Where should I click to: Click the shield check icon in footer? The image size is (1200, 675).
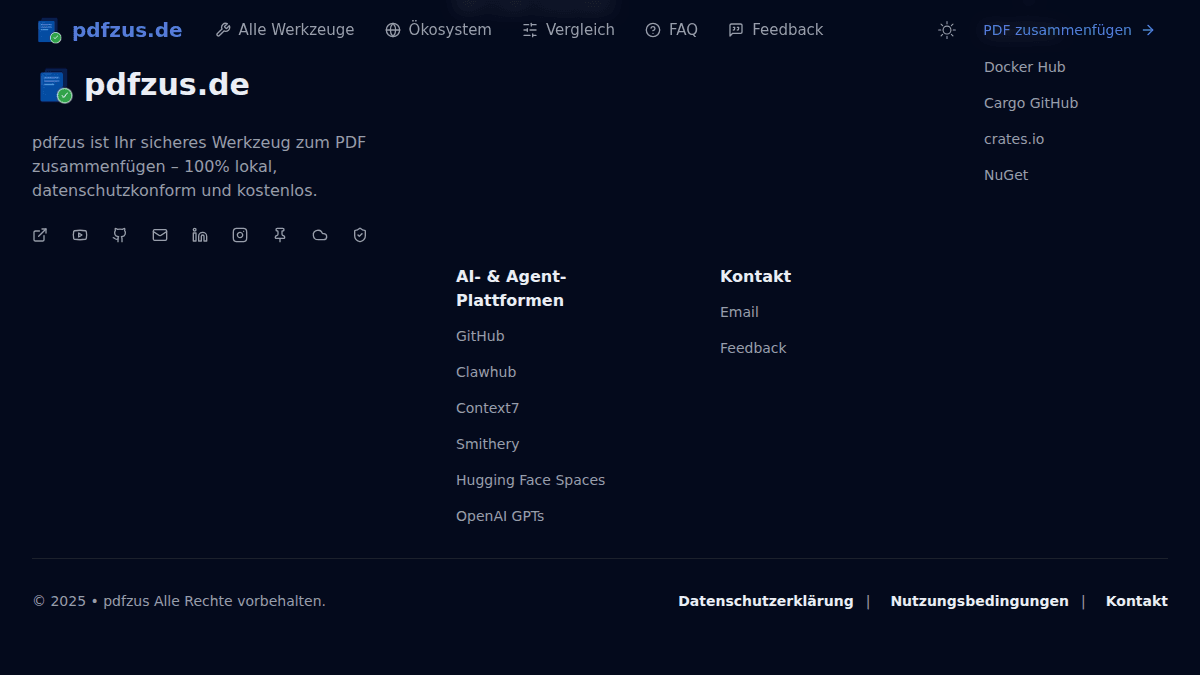coord(360,235)
